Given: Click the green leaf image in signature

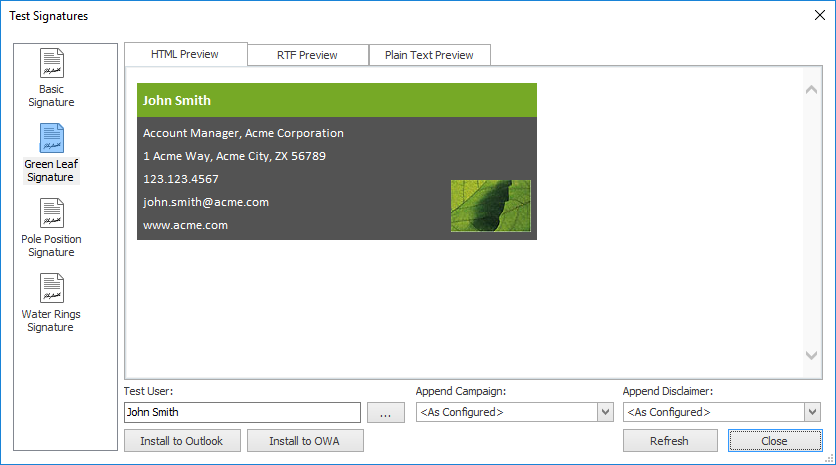Looking at the screenshot, I should [491, 206].
